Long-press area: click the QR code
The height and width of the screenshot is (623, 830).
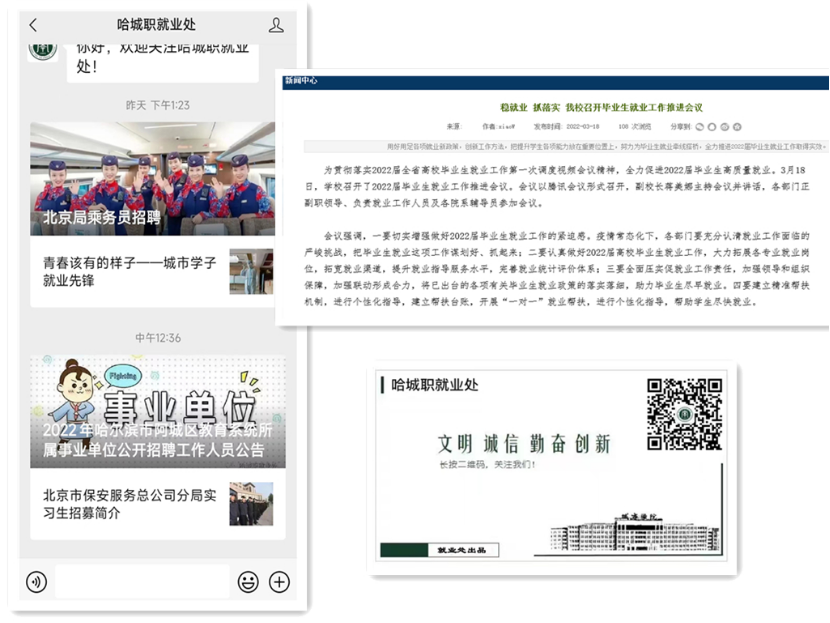coord(684,414)
